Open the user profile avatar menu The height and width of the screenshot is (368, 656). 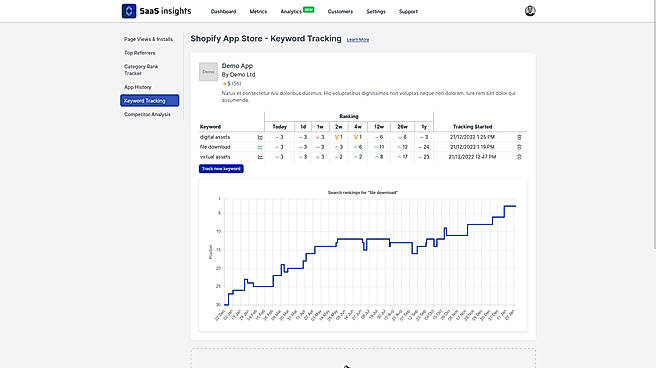[530, 11]
